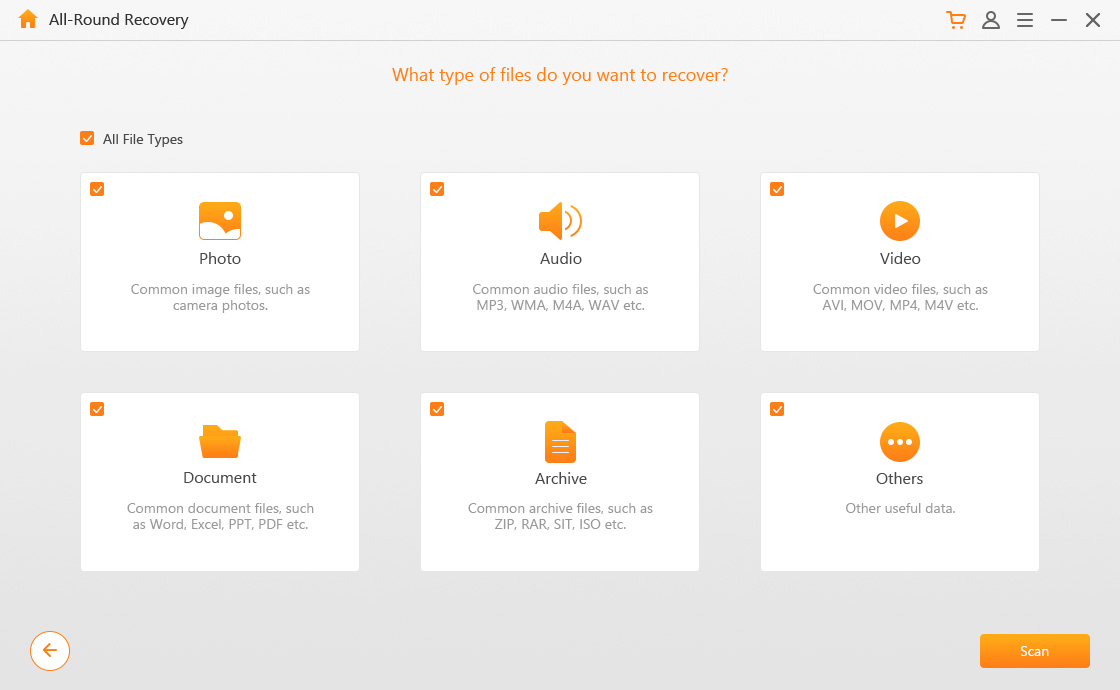1120x690 pixels.
Task: Deselect the Archive checkbox
Action: [437, 408]
